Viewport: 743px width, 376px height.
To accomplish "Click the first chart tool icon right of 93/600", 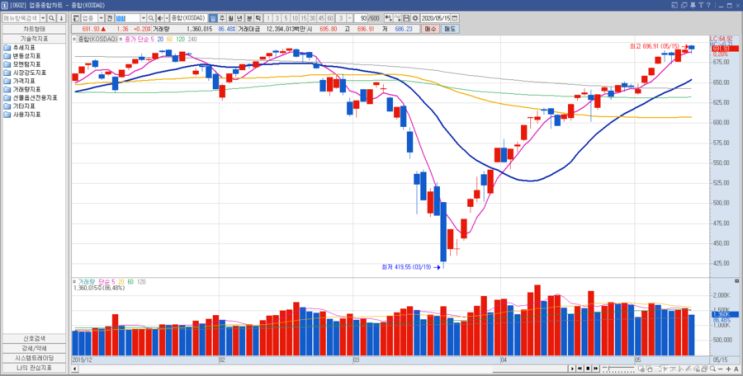I will 388,18.
